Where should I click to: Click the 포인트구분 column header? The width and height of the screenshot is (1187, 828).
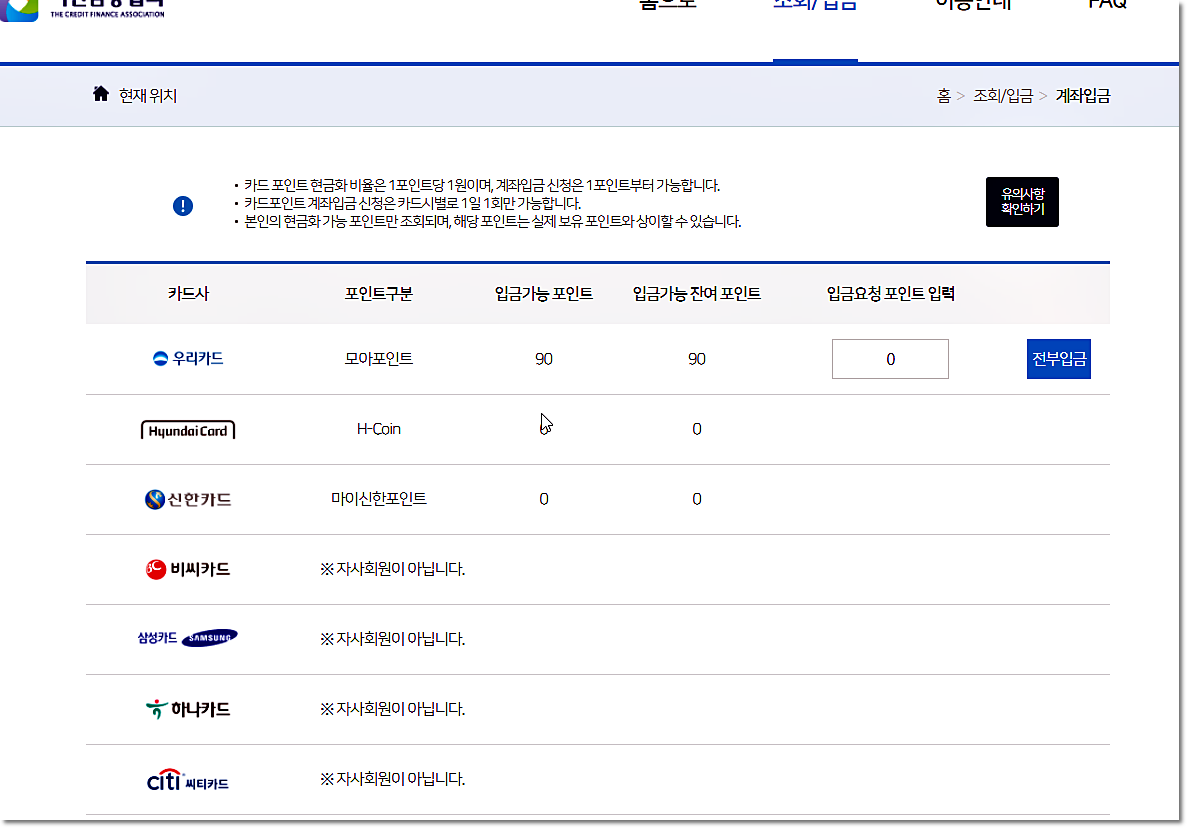click(379, 294)
